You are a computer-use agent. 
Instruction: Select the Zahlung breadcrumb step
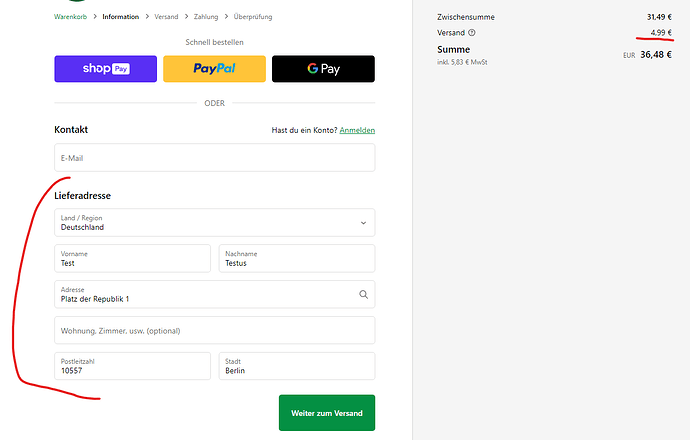click(207, 17)
